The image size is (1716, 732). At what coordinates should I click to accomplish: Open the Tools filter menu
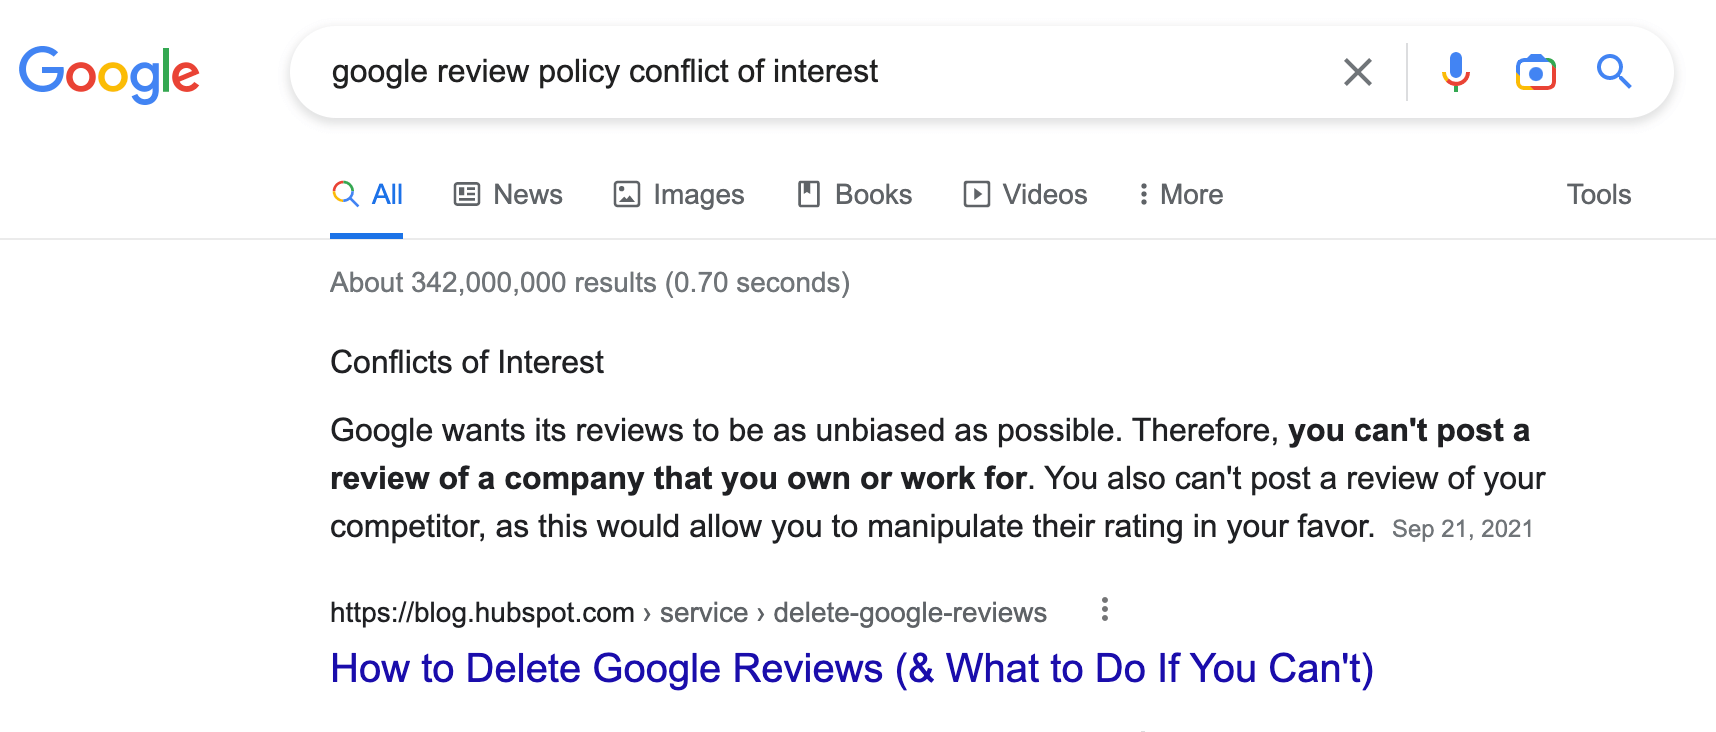[1598, 194]
